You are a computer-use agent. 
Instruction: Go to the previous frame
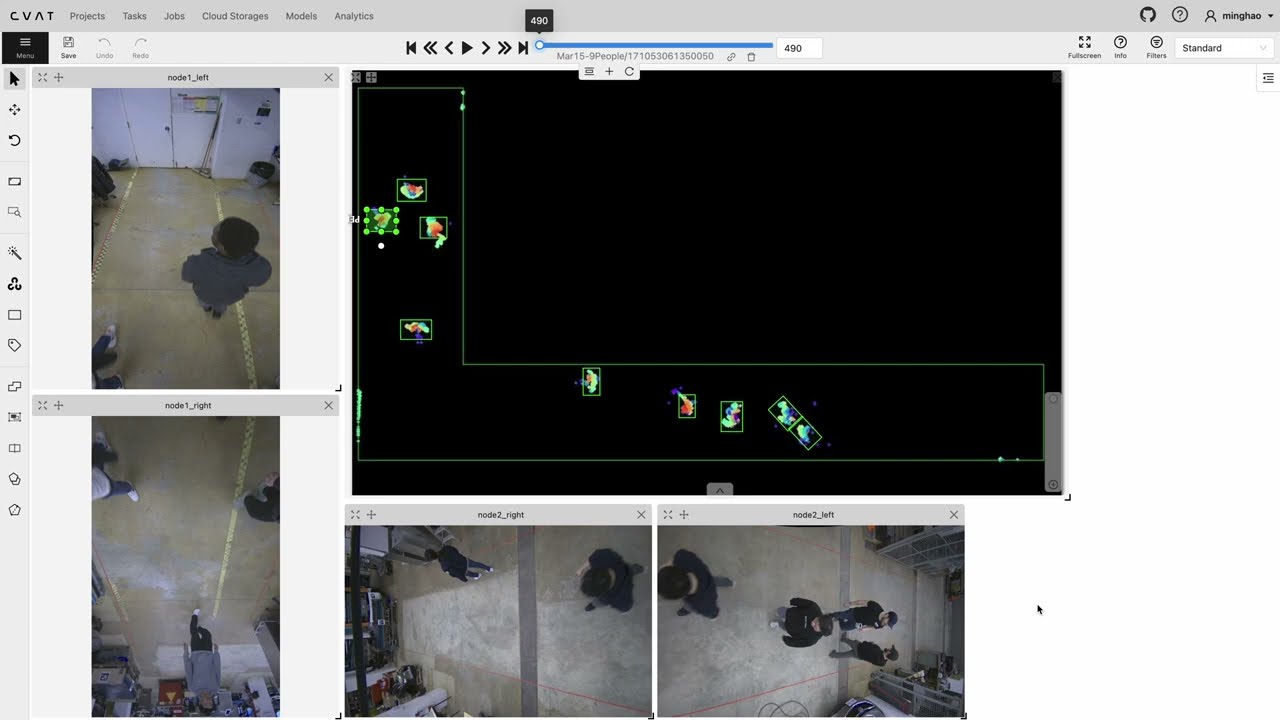[449, 48]
